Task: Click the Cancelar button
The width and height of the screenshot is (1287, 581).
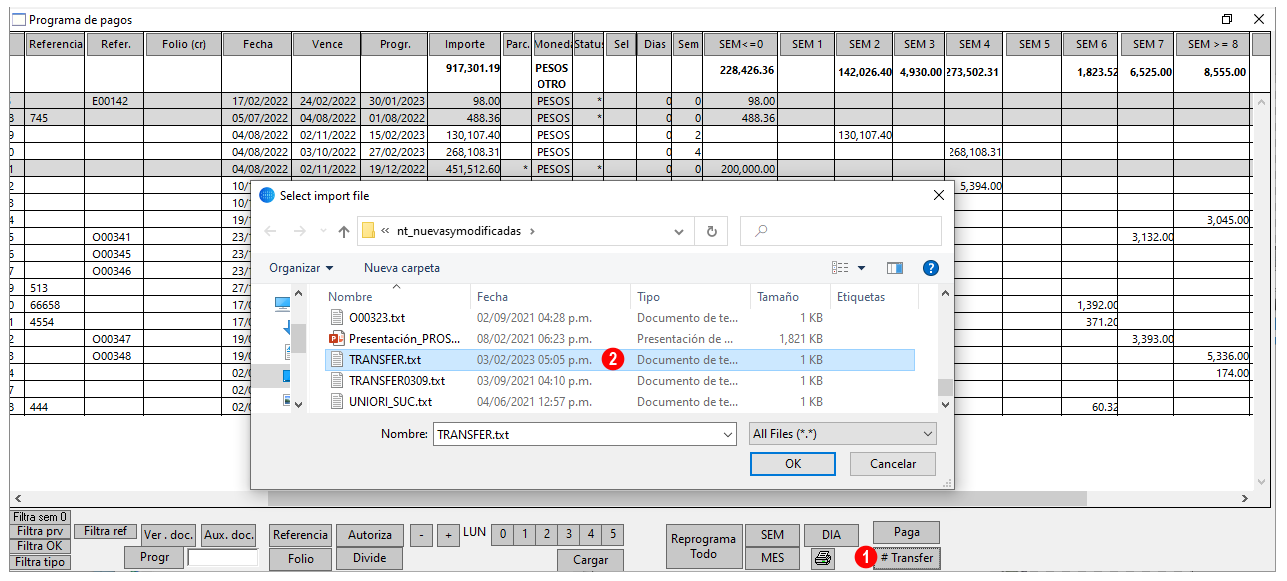Action: tap(893, 464)
